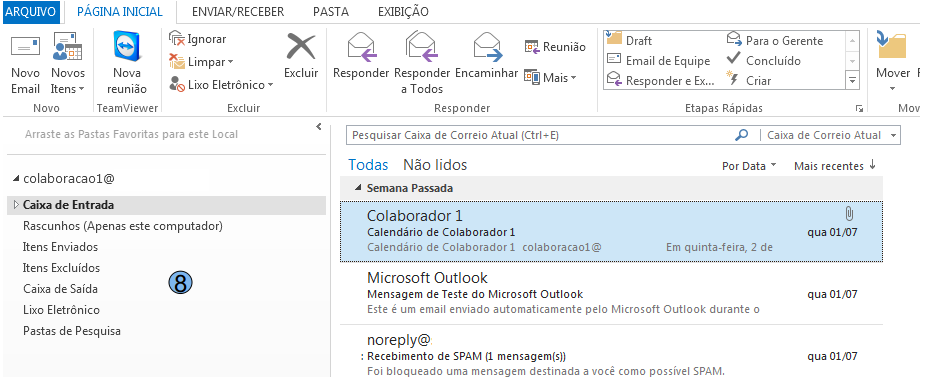
Task: Open the EXIBIÇÃO ribbon tab
Action: (403, 12)
